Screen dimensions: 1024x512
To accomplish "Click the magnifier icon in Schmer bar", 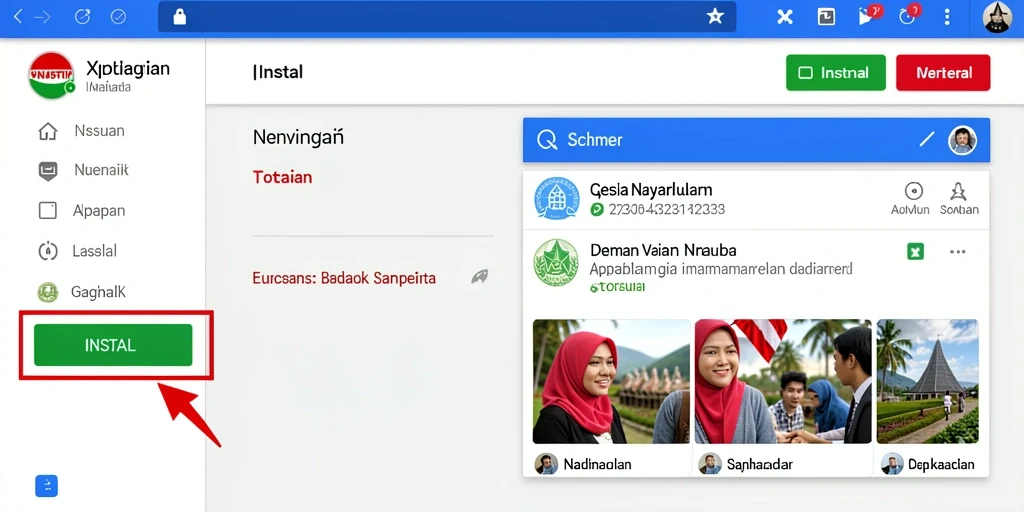I will [547, 140].
